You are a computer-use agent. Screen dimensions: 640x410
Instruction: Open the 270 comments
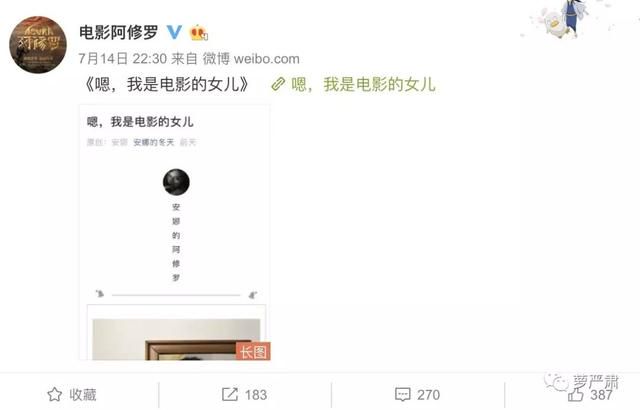pyautogui.click(x=428, y=395)
